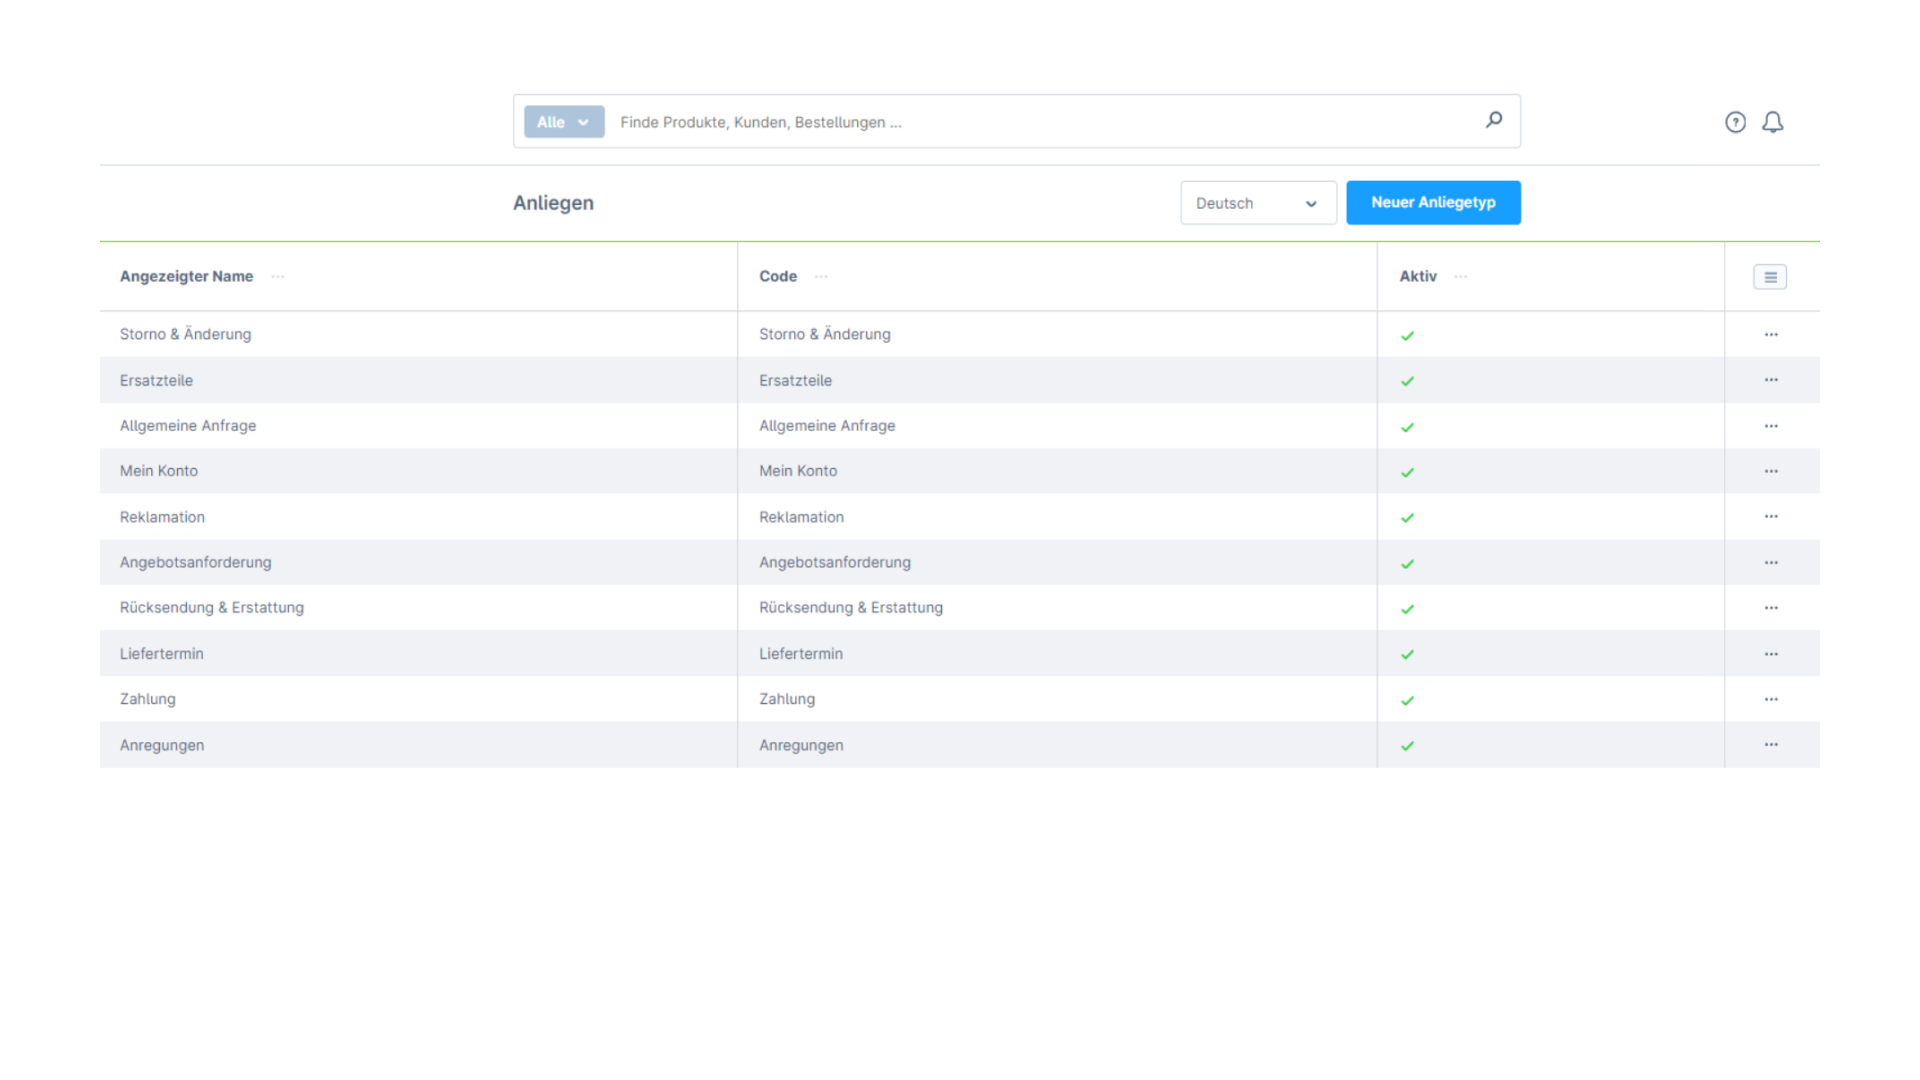Select the Angebotsanforderung name cell
Viewport: 1920px width, 1080px height.
[418, 562]
